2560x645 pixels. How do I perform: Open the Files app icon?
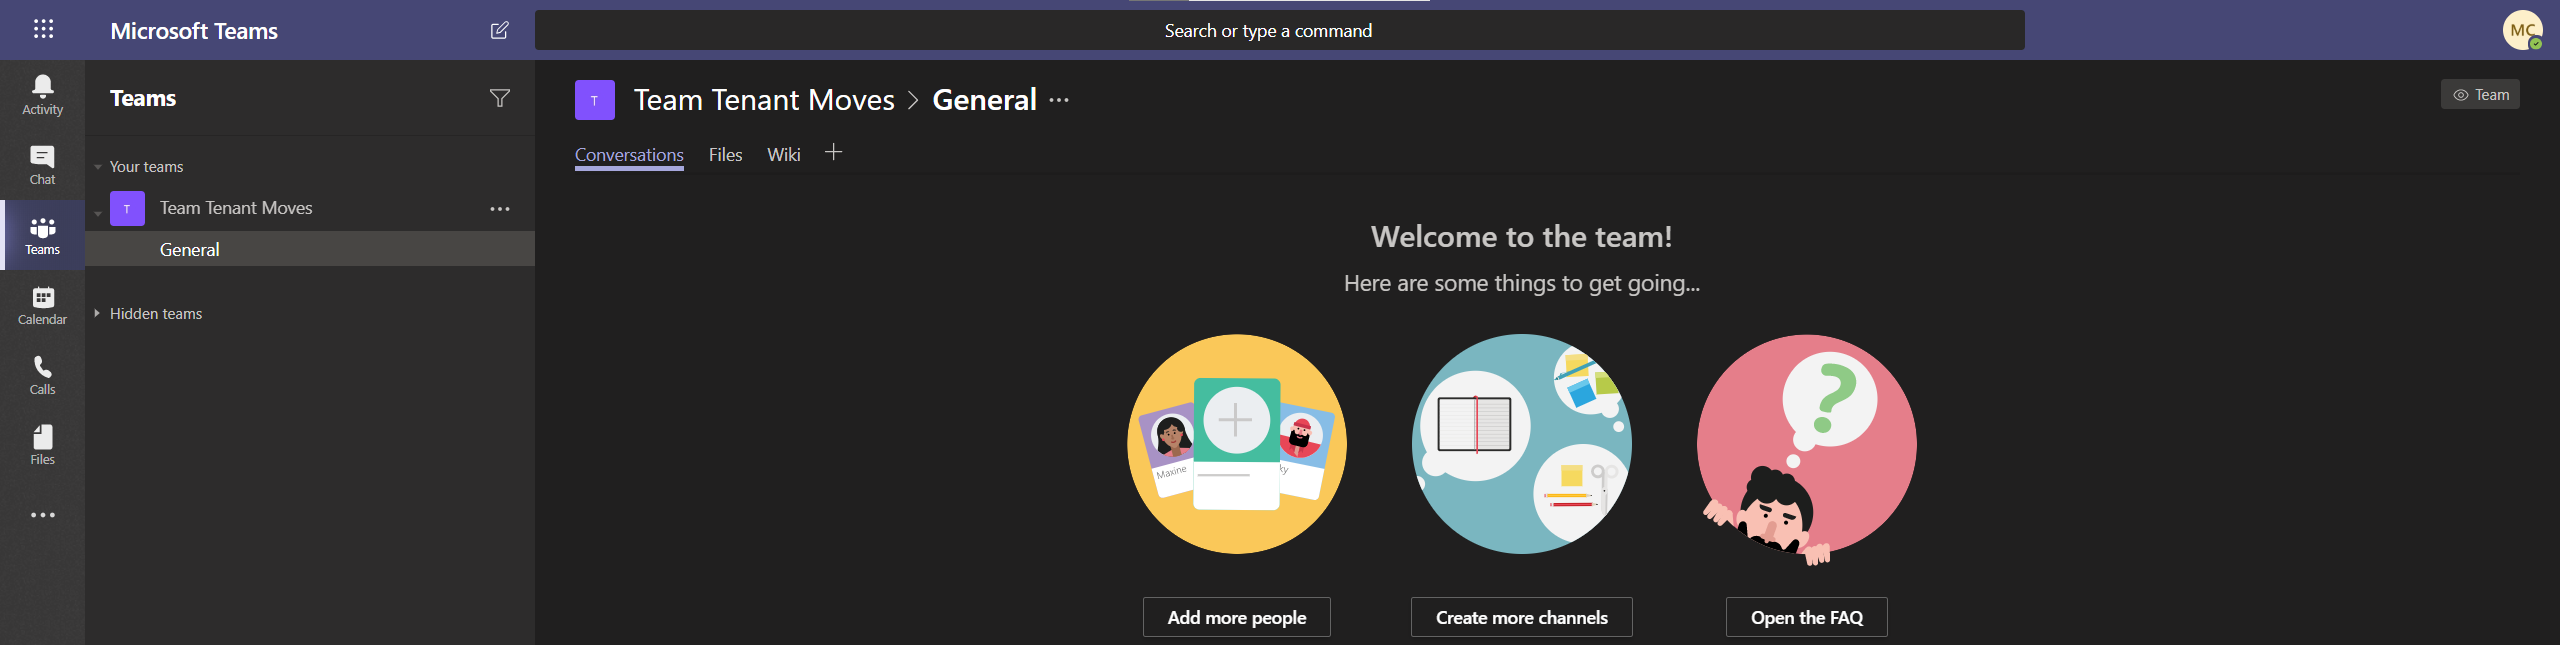pyautogui.click(x=42, y=445)
